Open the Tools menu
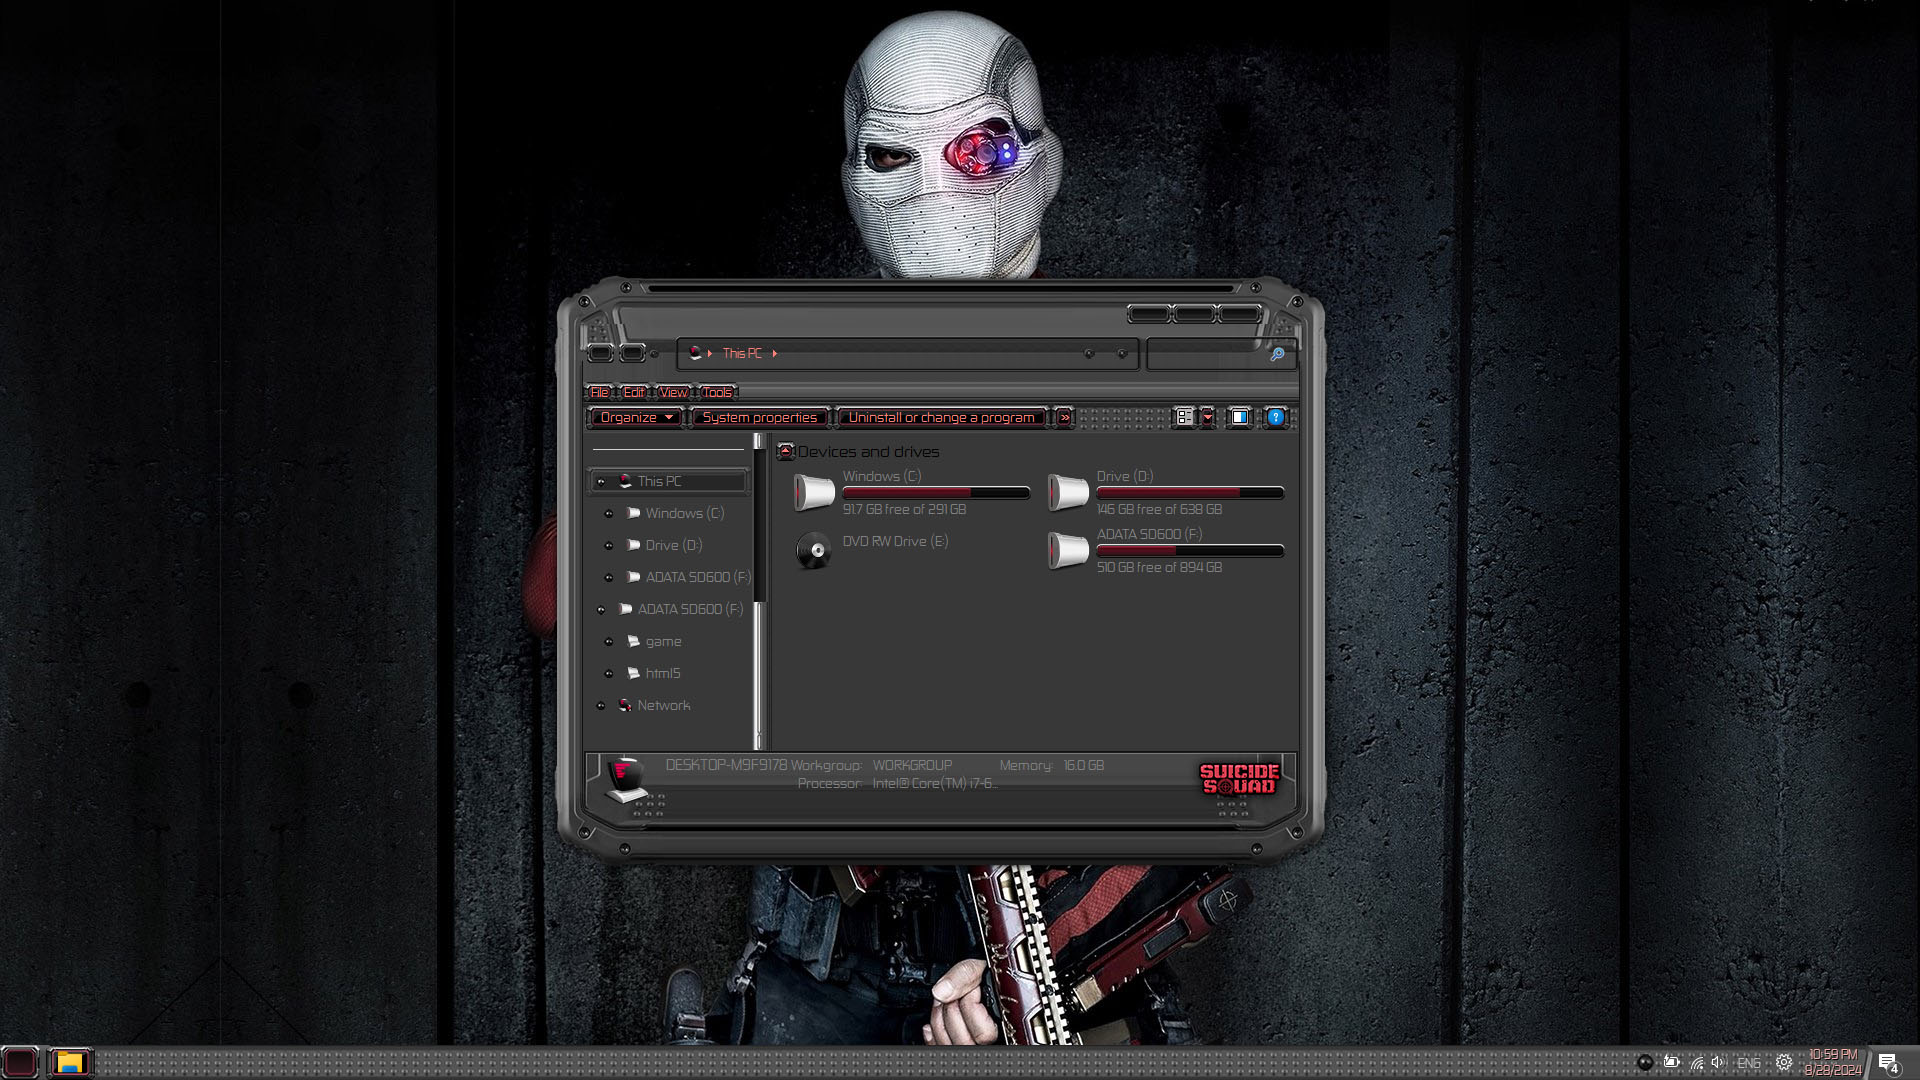 click(717, 393)
